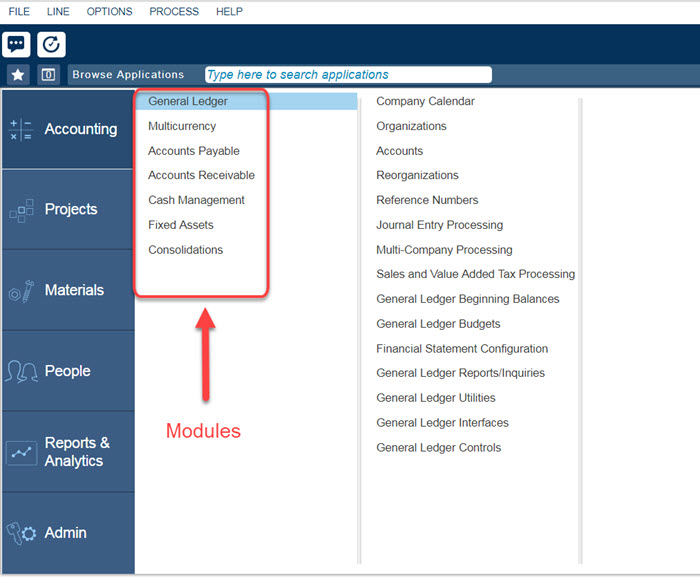Open the FILE menu
Image resolution: width=700 pixels, height=578 pixels.
tap(19, 12)
